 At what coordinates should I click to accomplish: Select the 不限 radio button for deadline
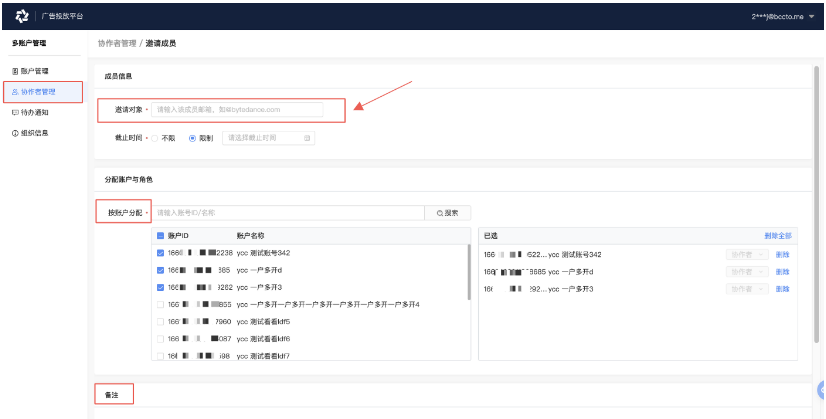pos(155,138)
